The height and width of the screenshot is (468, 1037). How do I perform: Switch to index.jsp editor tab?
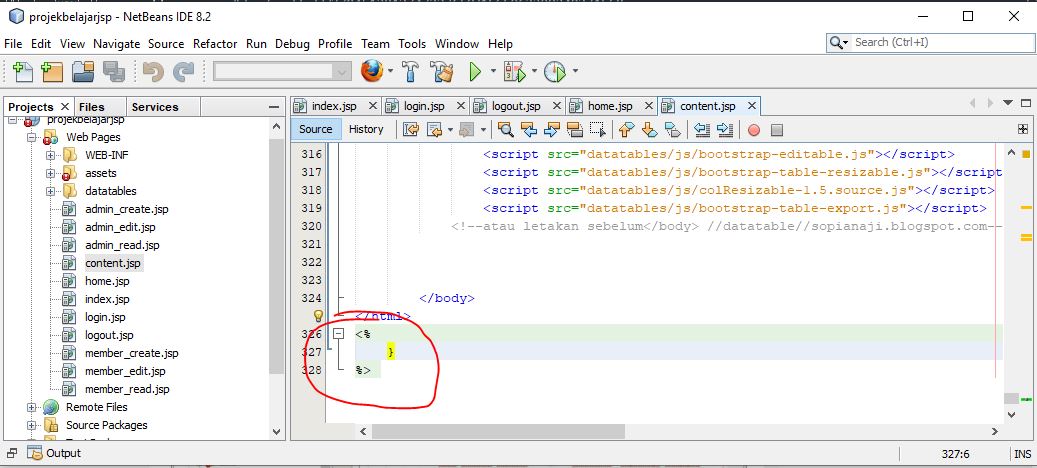(334, 106)
